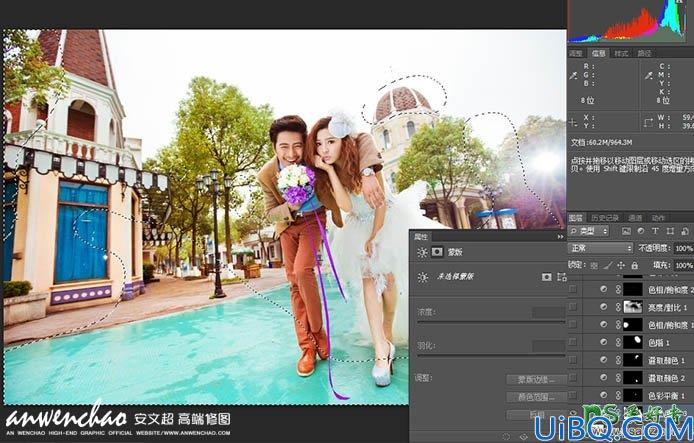The width and height of the screenshot is (694, 443).
Task: Click the X Y crosshair coordinates icon
Action: 574,123
